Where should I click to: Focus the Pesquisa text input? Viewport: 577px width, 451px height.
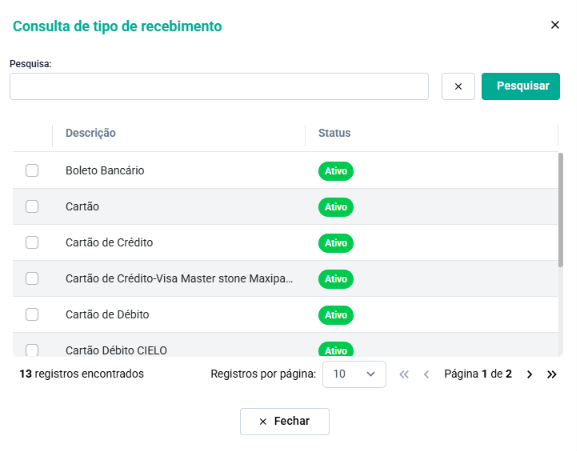(x=219, y=86)
